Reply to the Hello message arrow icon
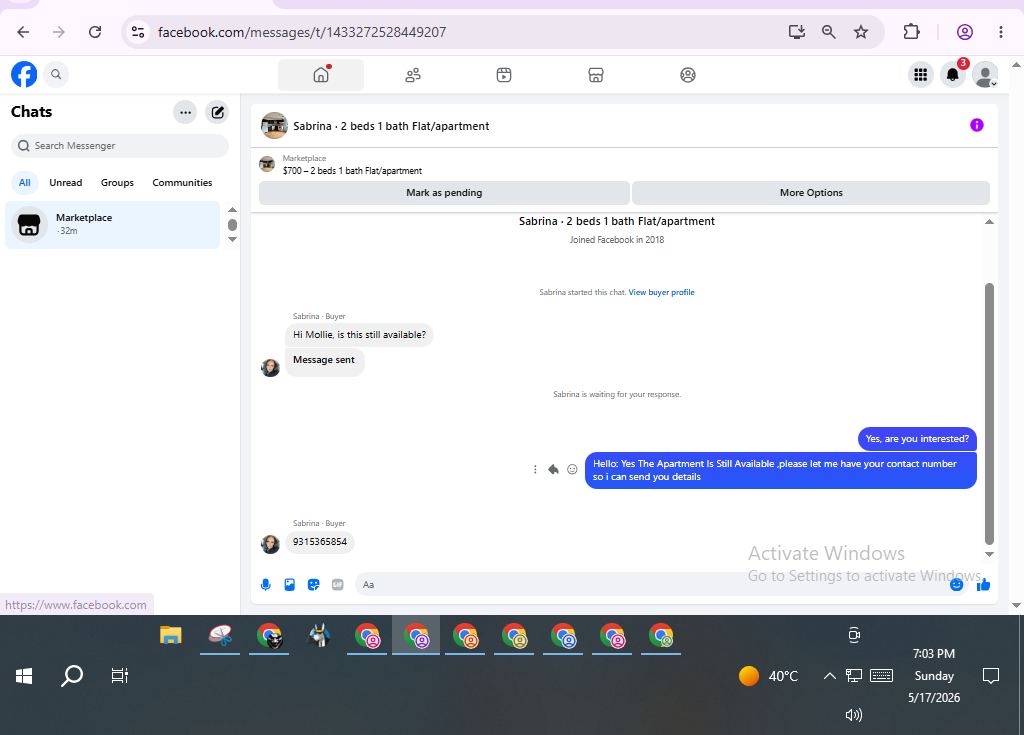Image resolution: width=1024 pixels, height=735 pixels. click(x=554, y=470)
